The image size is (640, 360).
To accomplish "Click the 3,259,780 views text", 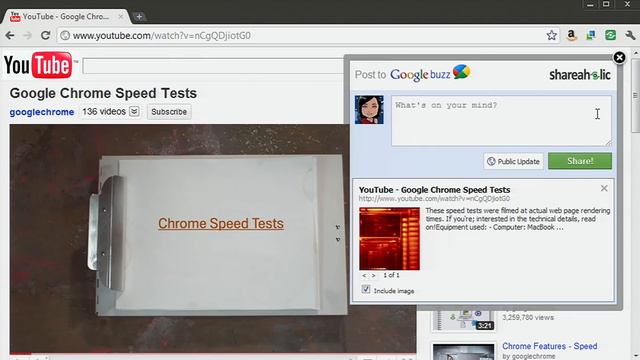I will click(528, 317).
